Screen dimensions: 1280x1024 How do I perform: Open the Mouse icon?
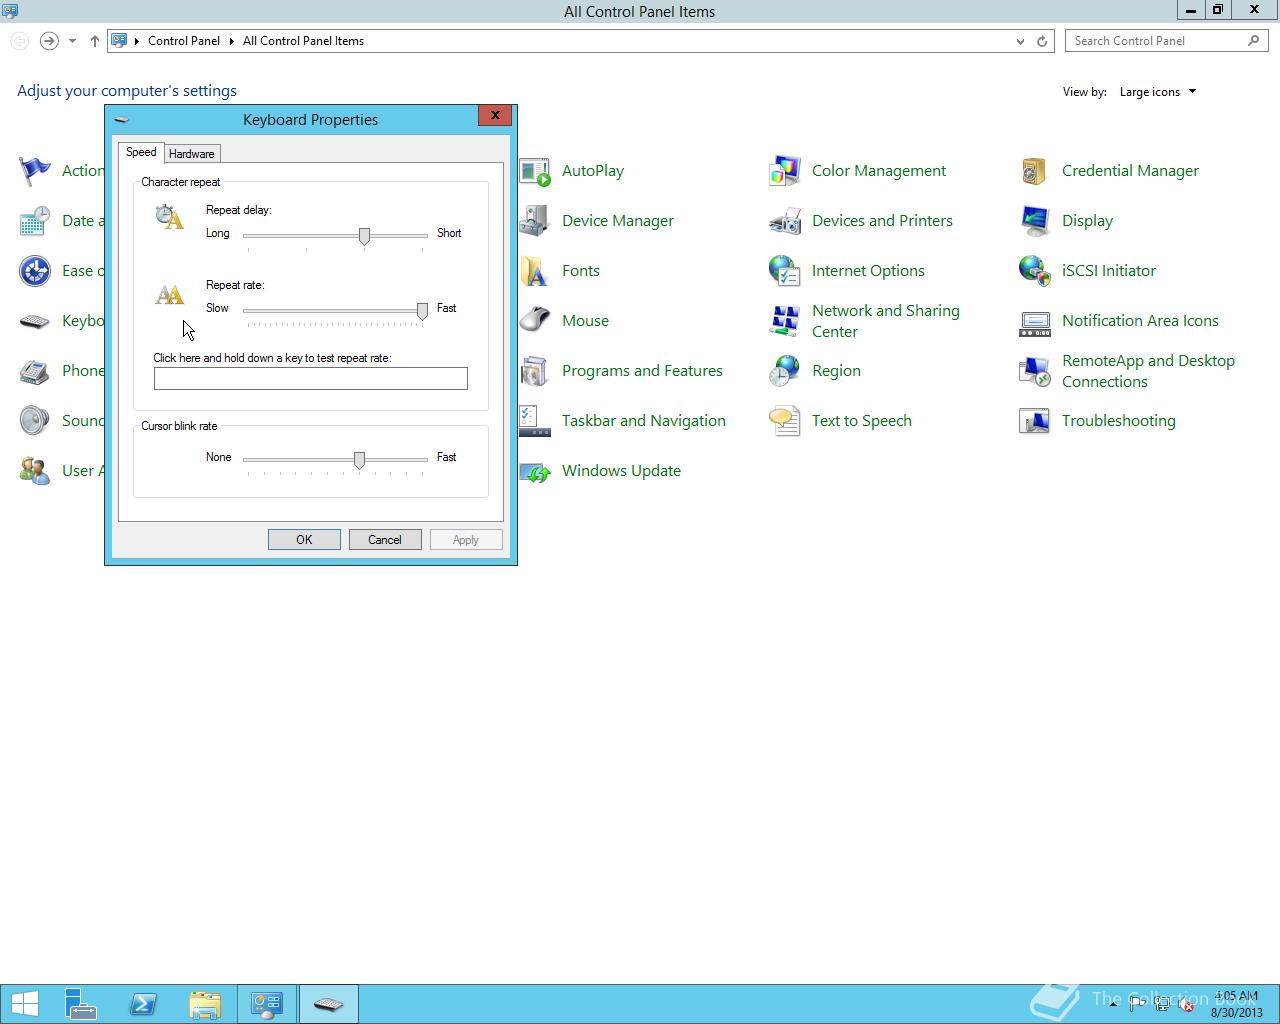pyautogui.click(x=535, y=321)
